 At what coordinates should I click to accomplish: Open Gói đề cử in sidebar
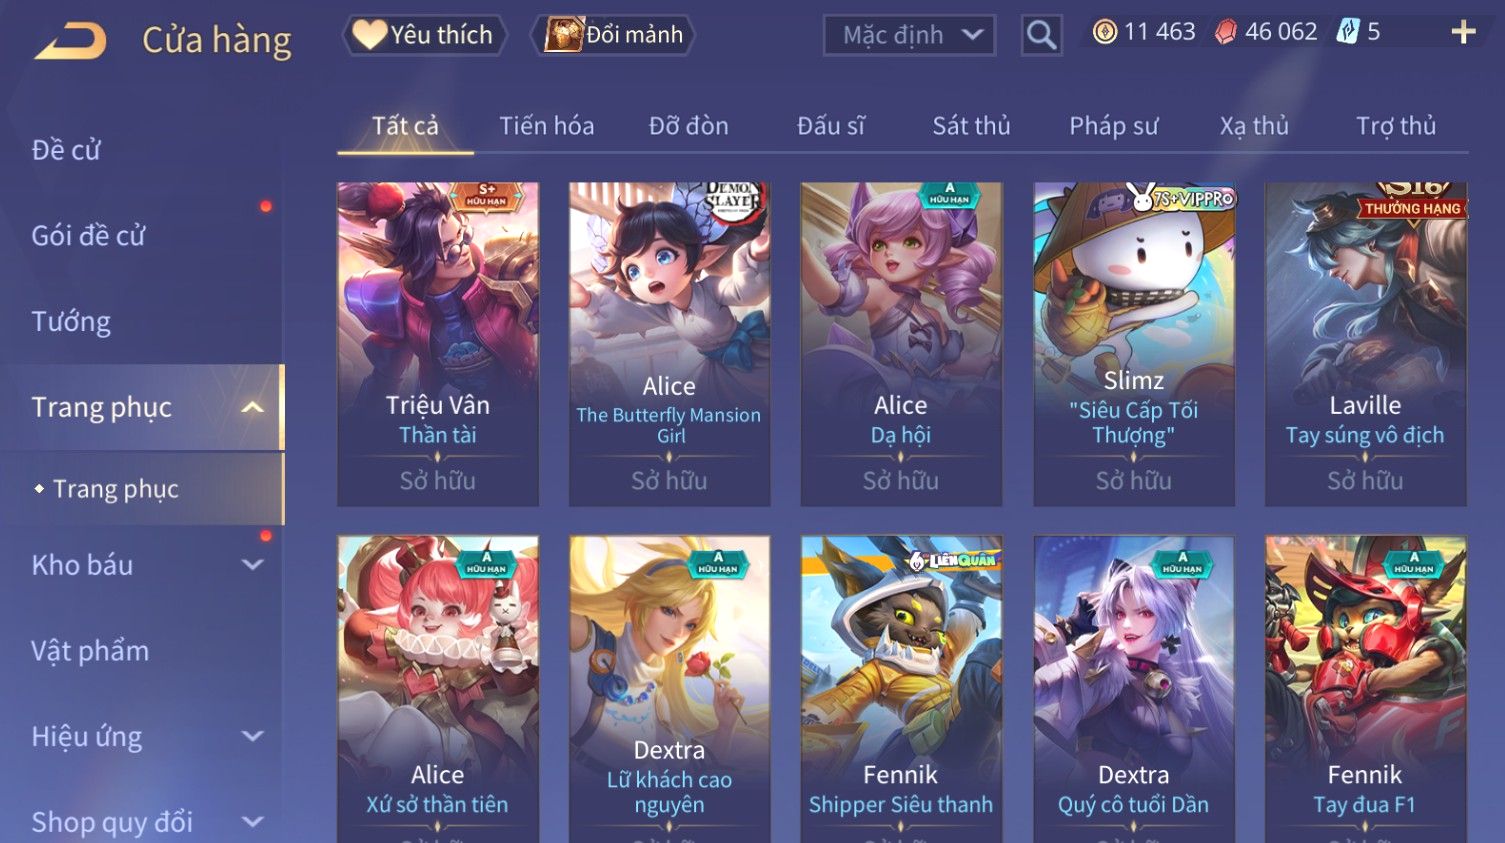click(88, 236)
